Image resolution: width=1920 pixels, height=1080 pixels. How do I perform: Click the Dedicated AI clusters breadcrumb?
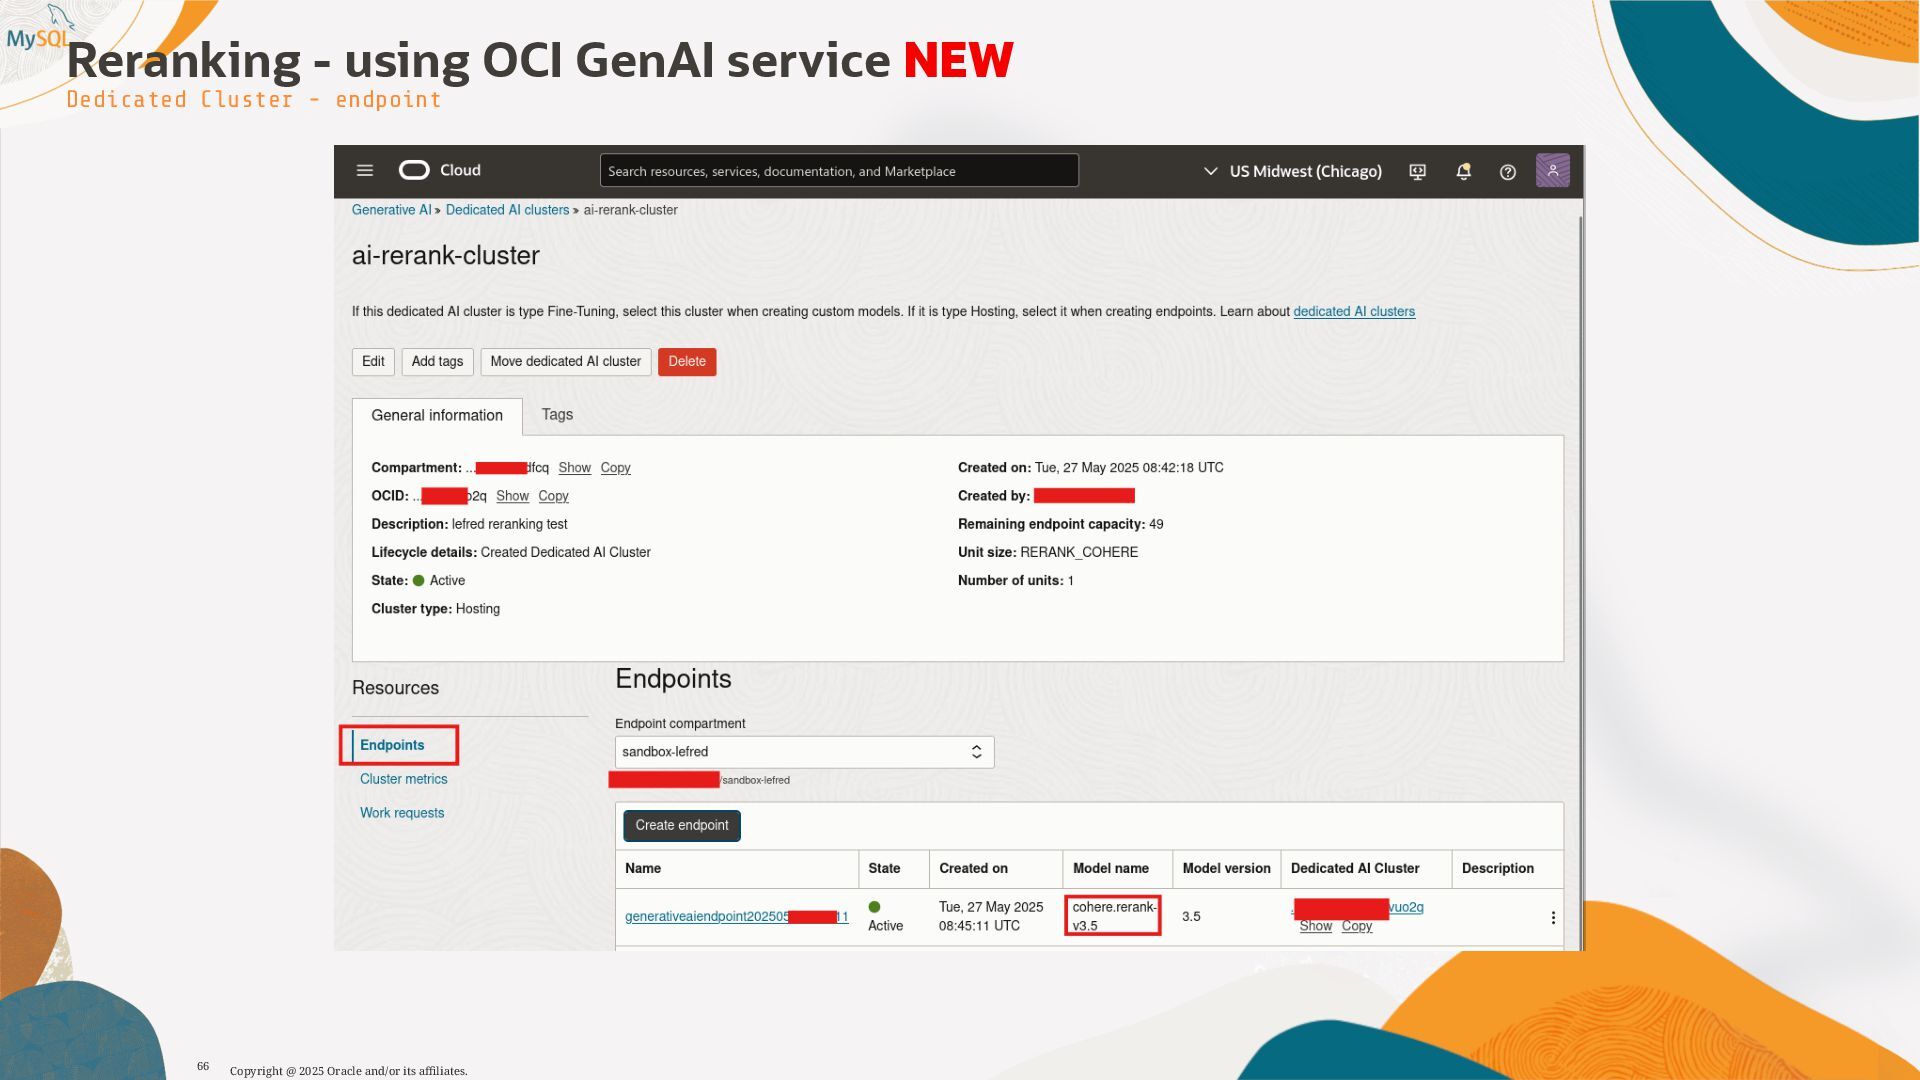507,210
